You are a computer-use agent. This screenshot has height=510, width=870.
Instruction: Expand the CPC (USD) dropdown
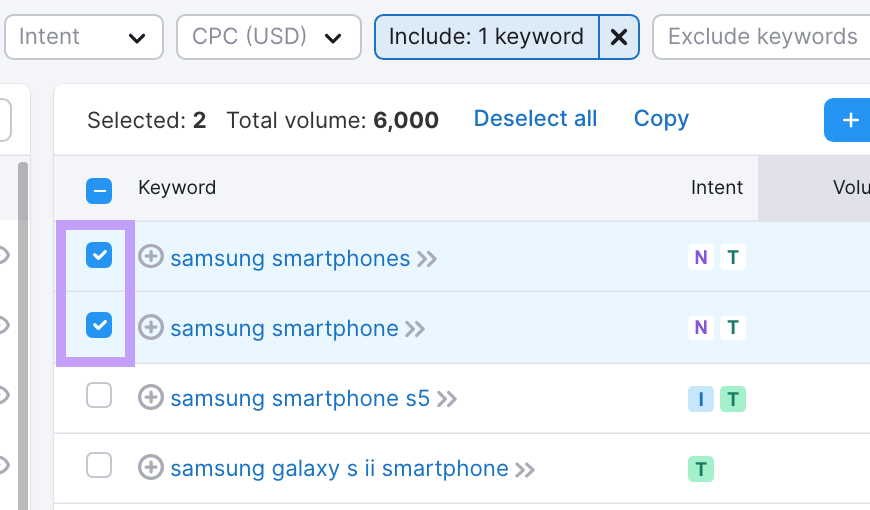point(268,38)
